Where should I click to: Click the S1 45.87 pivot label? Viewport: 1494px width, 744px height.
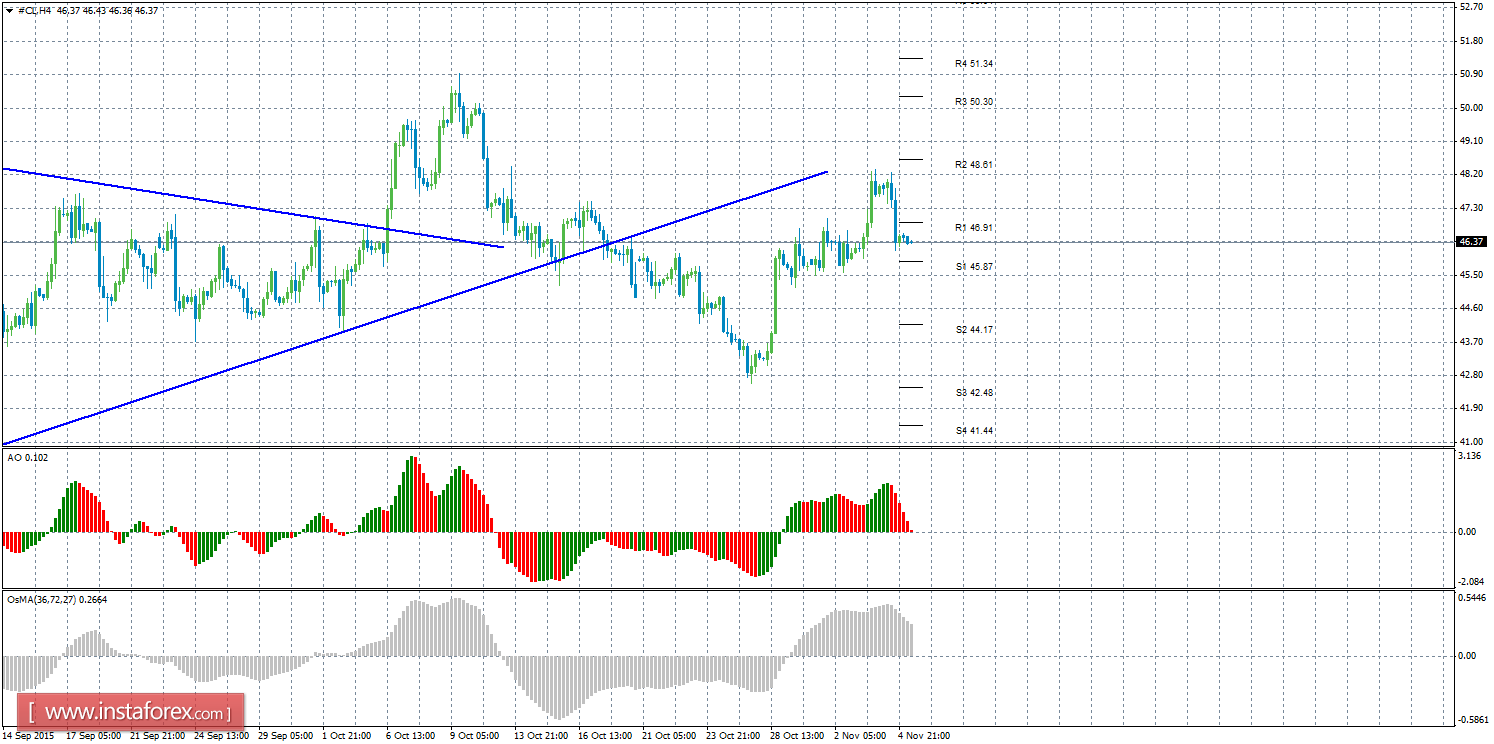coord(973,267)
